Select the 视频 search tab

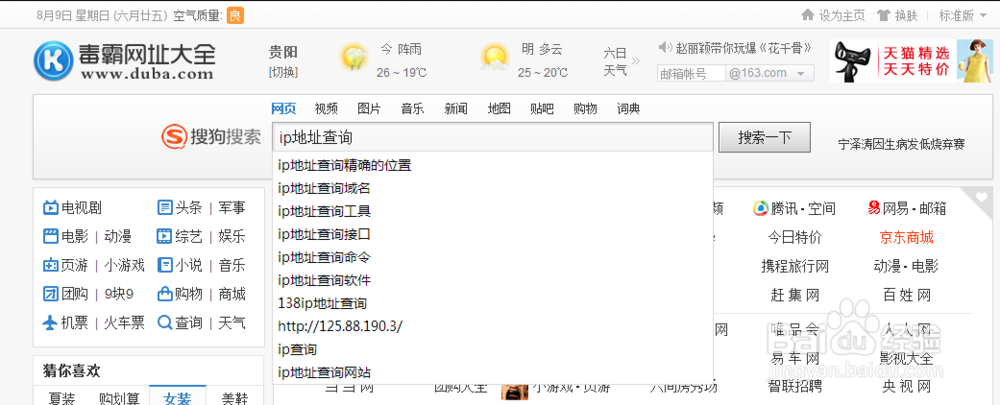(x=326, y=109)
